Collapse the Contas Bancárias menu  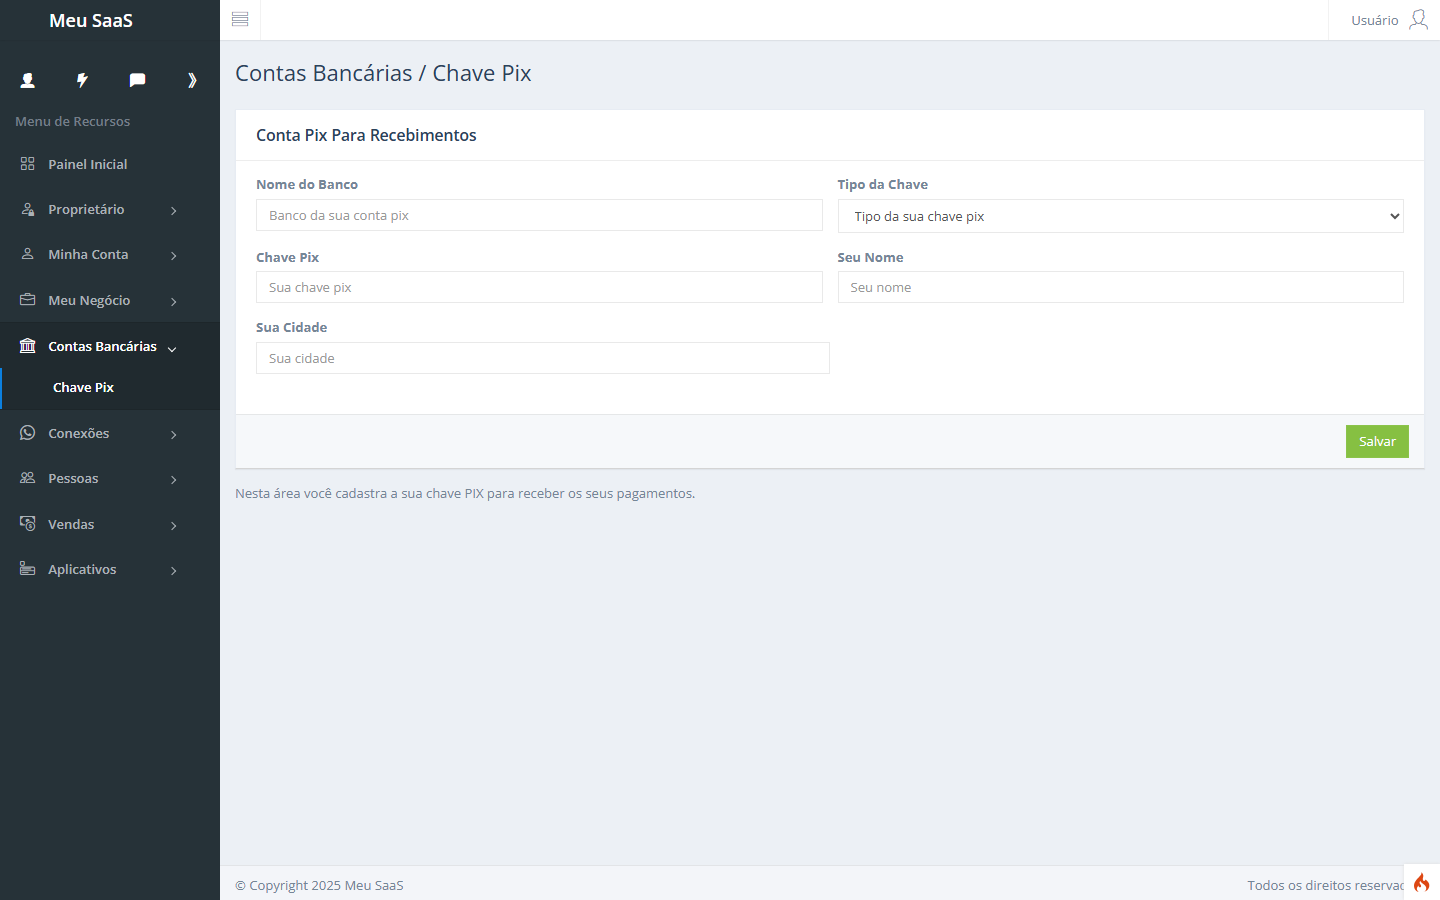point(110,347)
